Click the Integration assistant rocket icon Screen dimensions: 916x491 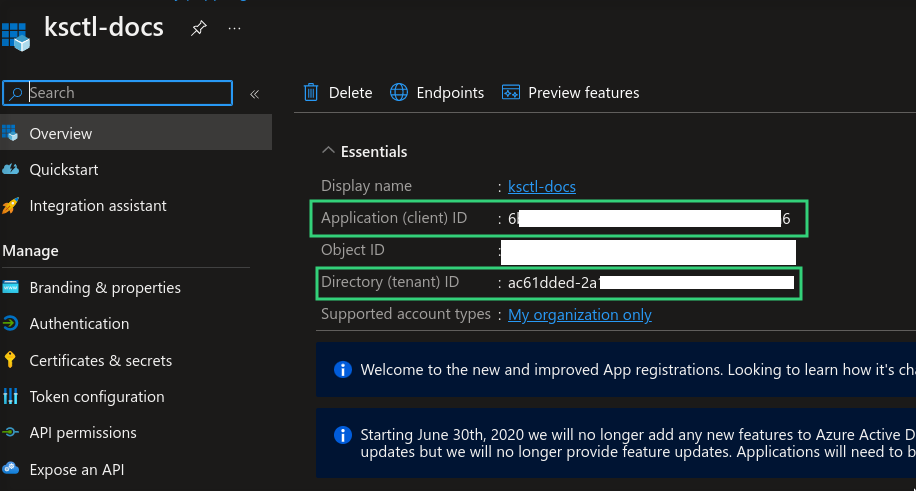[11, 206]
